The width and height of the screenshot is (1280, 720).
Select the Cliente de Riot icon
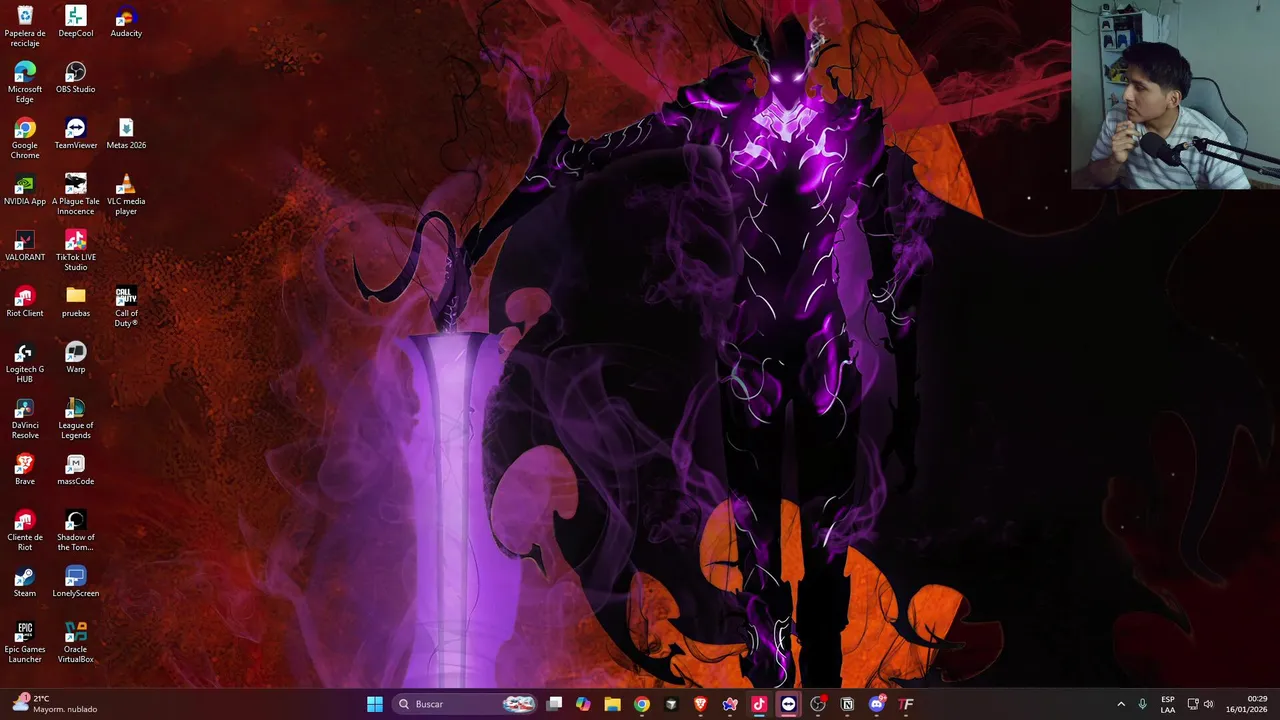(25, 530)
